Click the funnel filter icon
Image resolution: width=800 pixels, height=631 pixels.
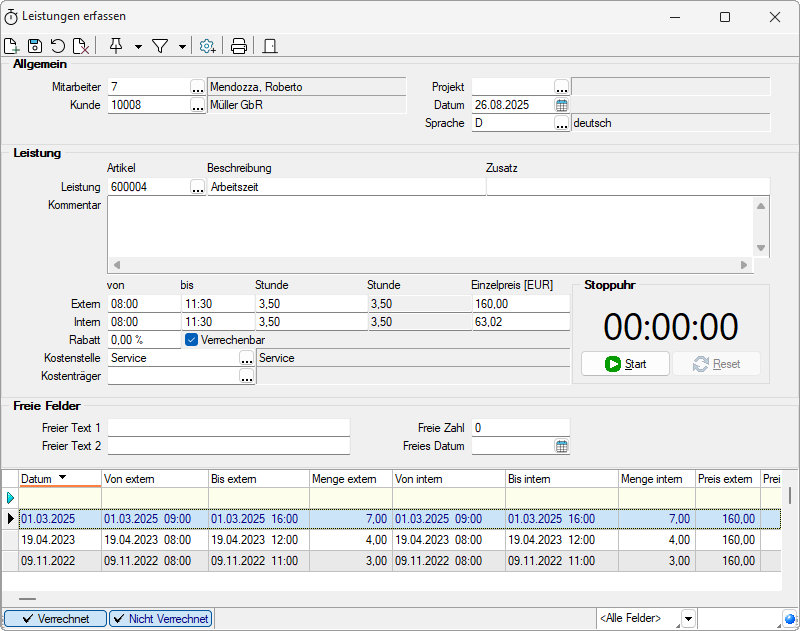pos(159,46)
